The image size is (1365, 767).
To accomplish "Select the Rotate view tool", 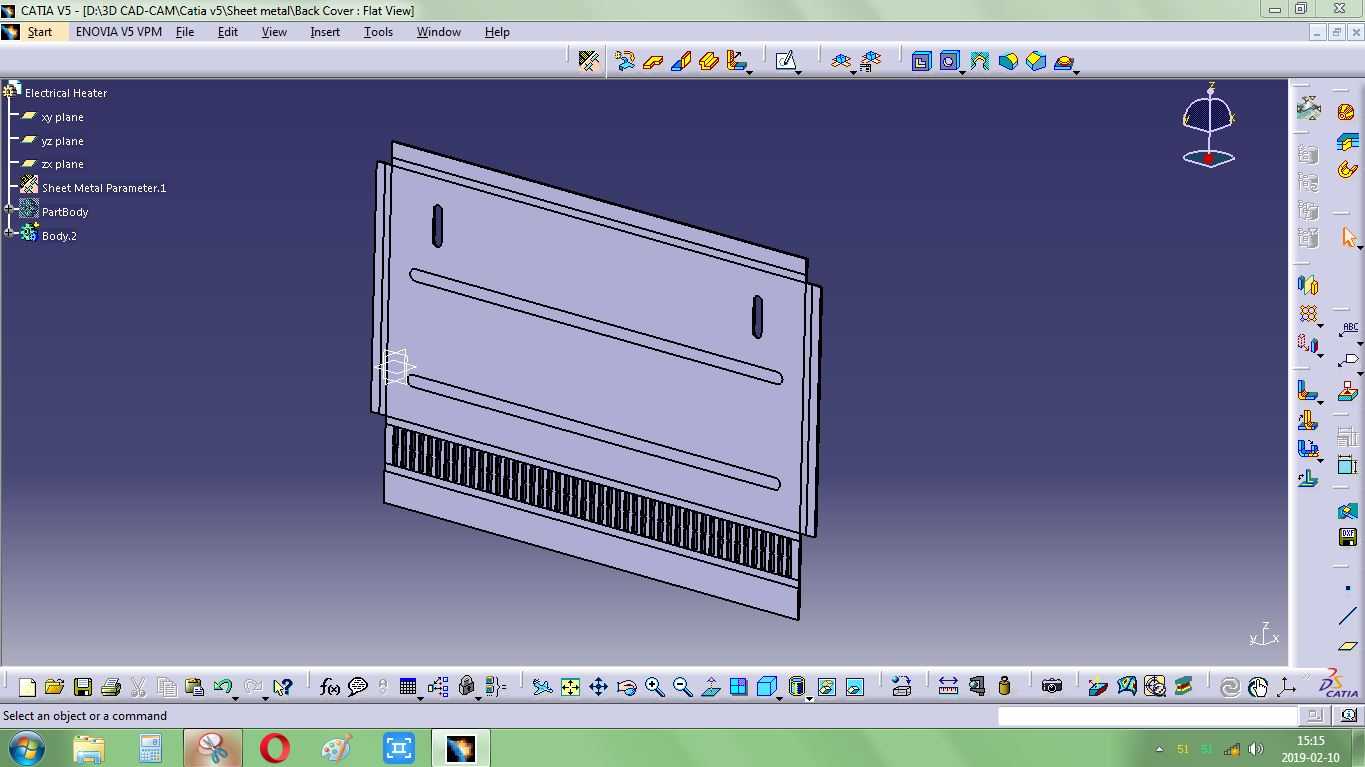I will [x=626, y=687].
